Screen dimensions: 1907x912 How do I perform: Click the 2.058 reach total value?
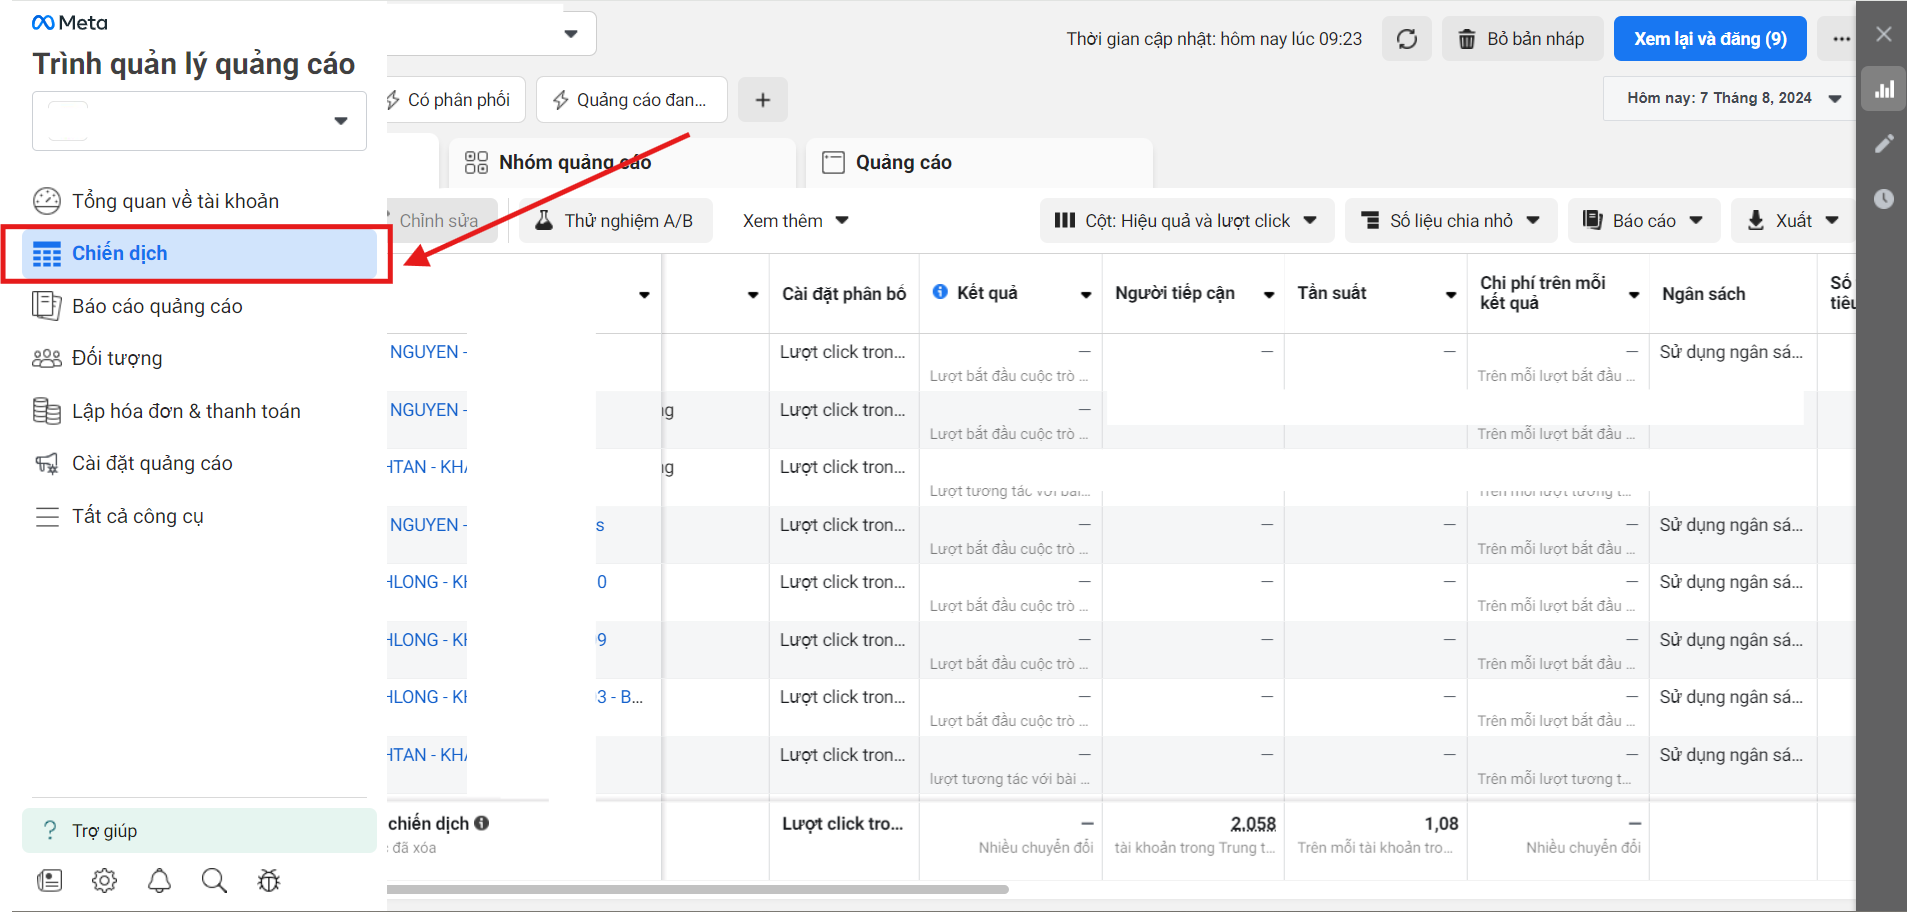pos(1253,824)
